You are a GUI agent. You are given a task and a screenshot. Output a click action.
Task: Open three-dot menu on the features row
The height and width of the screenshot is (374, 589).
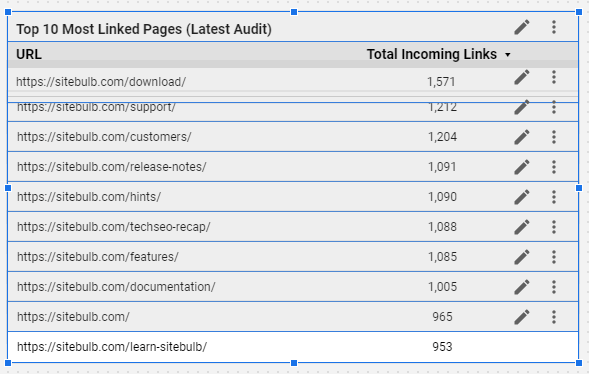pos(554,257)
